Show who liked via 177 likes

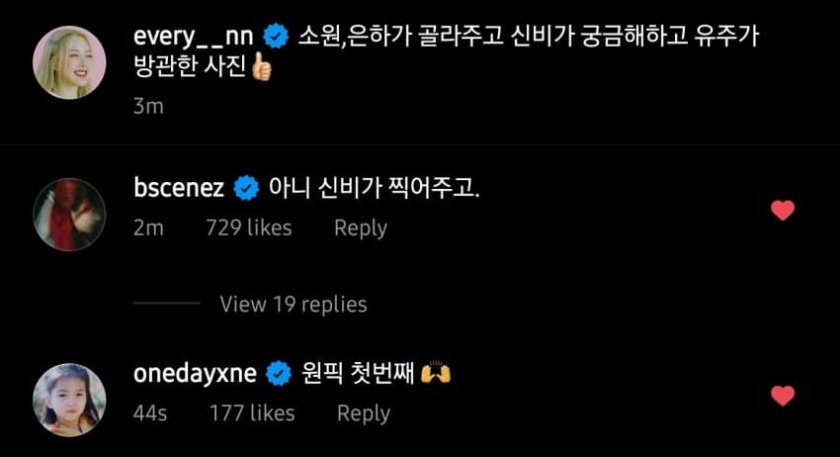252,413
